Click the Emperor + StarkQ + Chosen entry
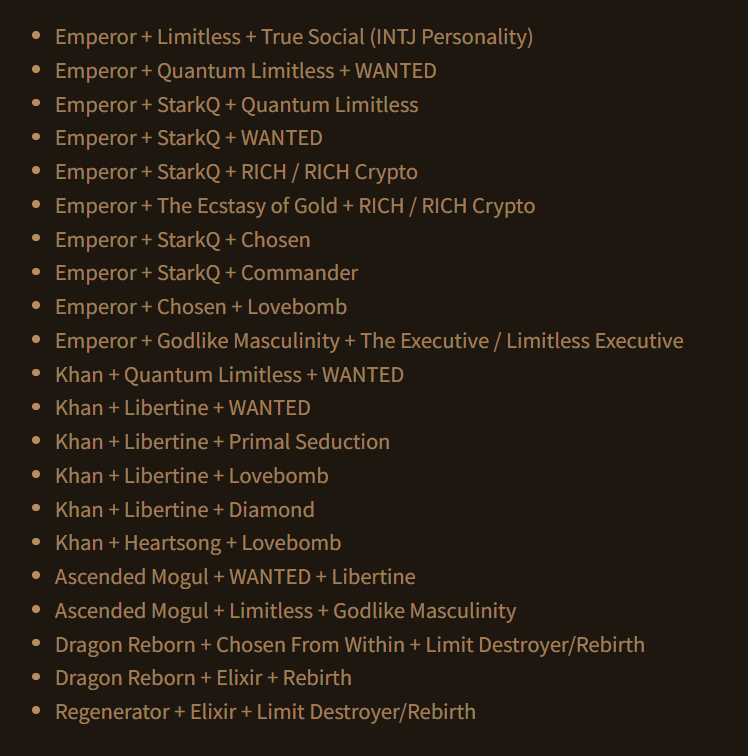This screenshot has height=756, width=748. (x=183, y=240)
